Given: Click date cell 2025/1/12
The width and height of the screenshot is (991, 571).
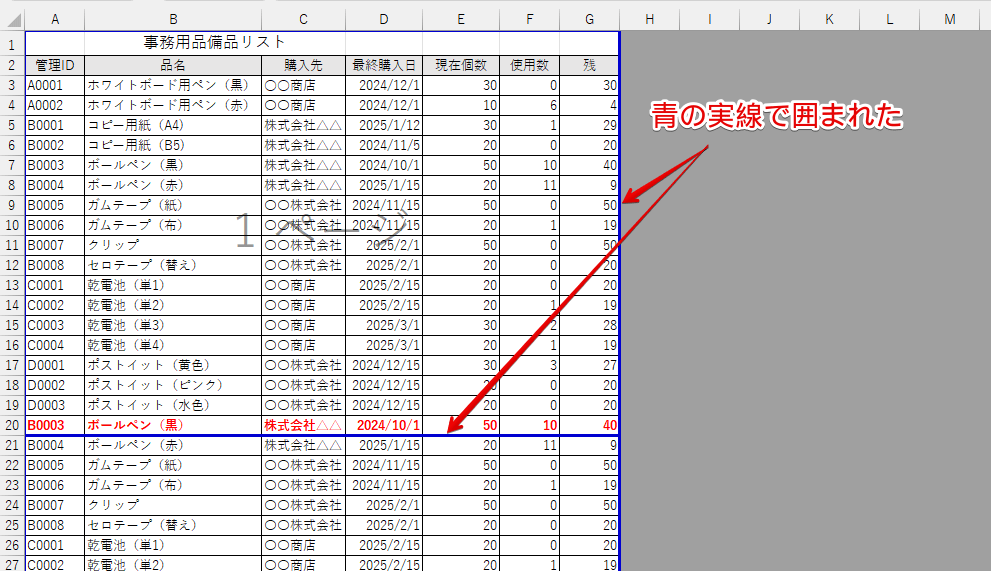Looking at the screenshot, I should pos(384,125).
